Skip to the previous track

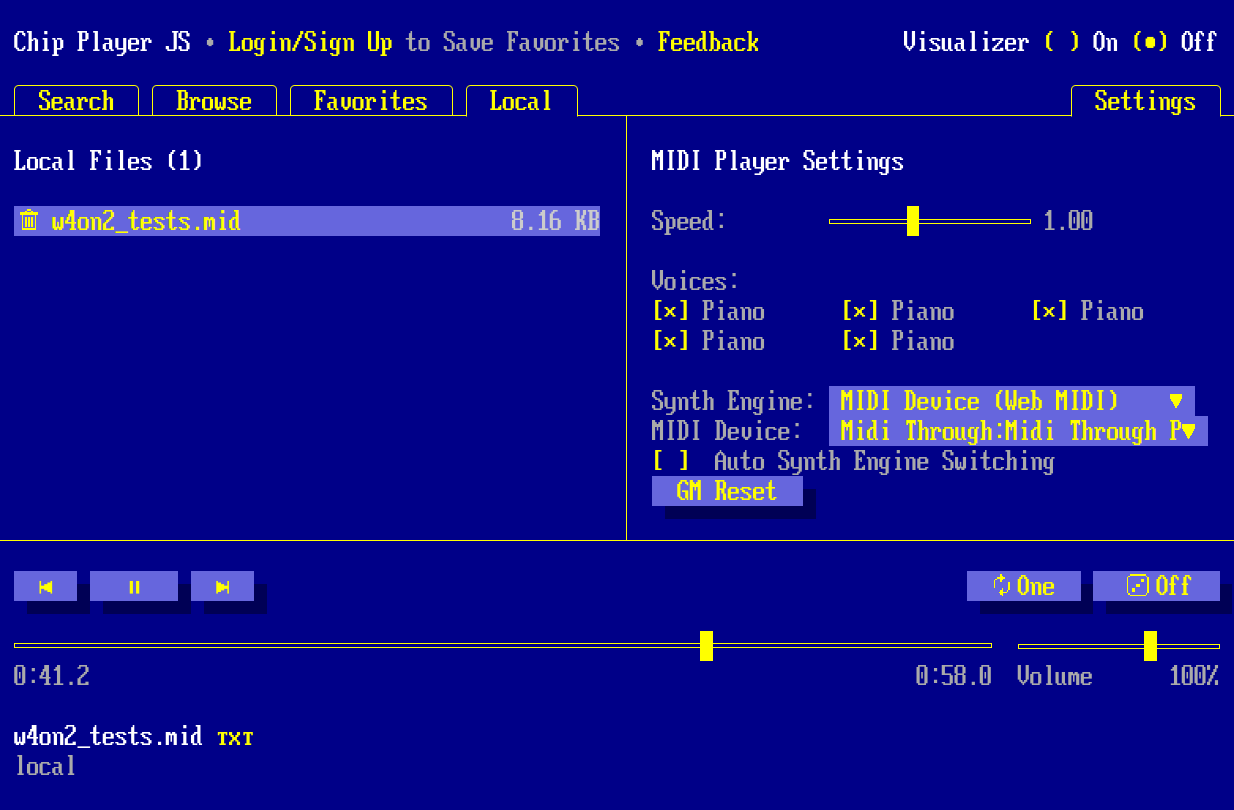45,587
